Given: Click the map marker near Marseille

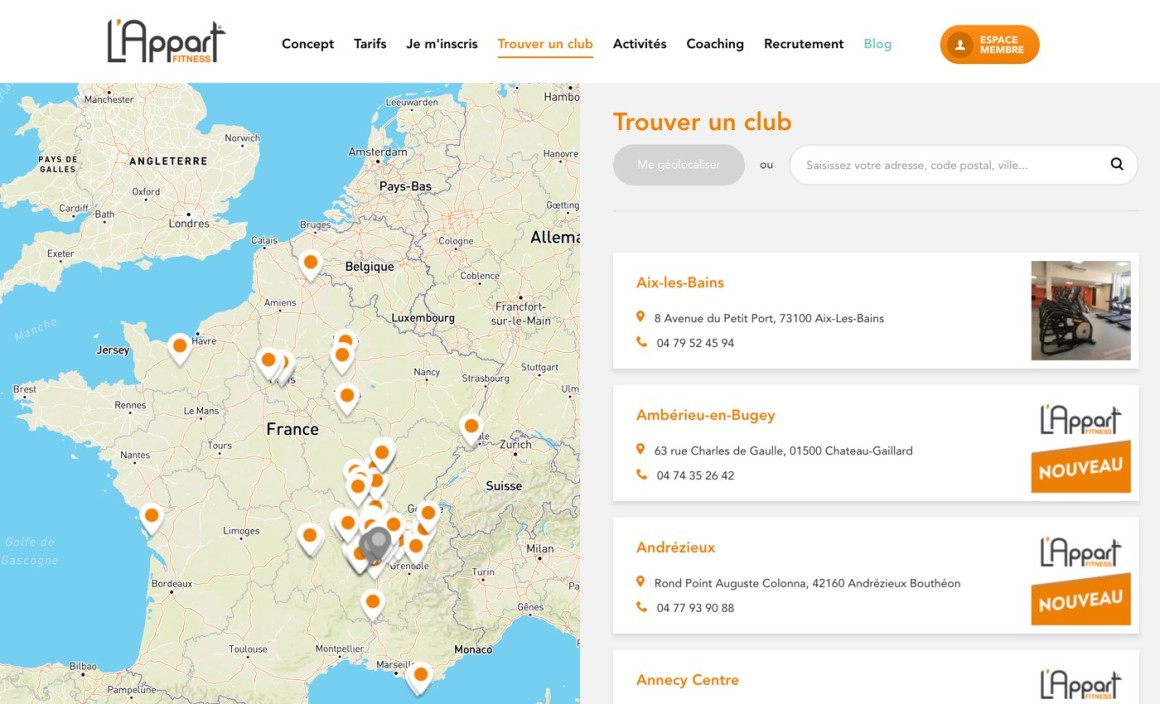Looking at the screenshot, I should point(420,677).
